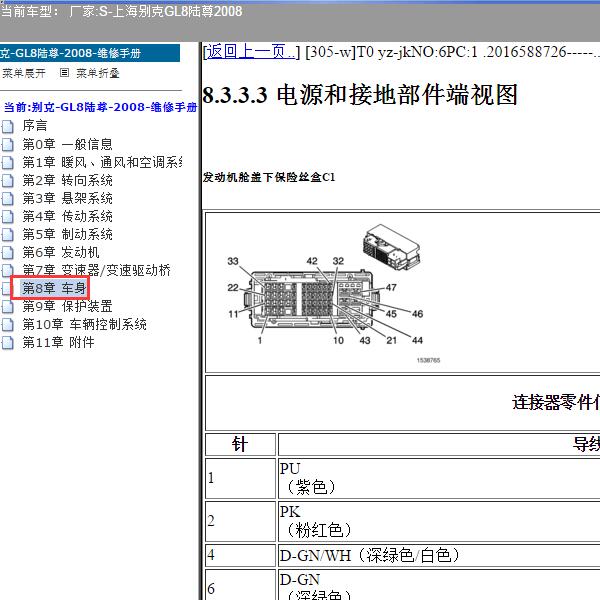Click 菜单折叠 to collapse menu
This screenshot has height=600, width=600.
(x=98, y=73)
